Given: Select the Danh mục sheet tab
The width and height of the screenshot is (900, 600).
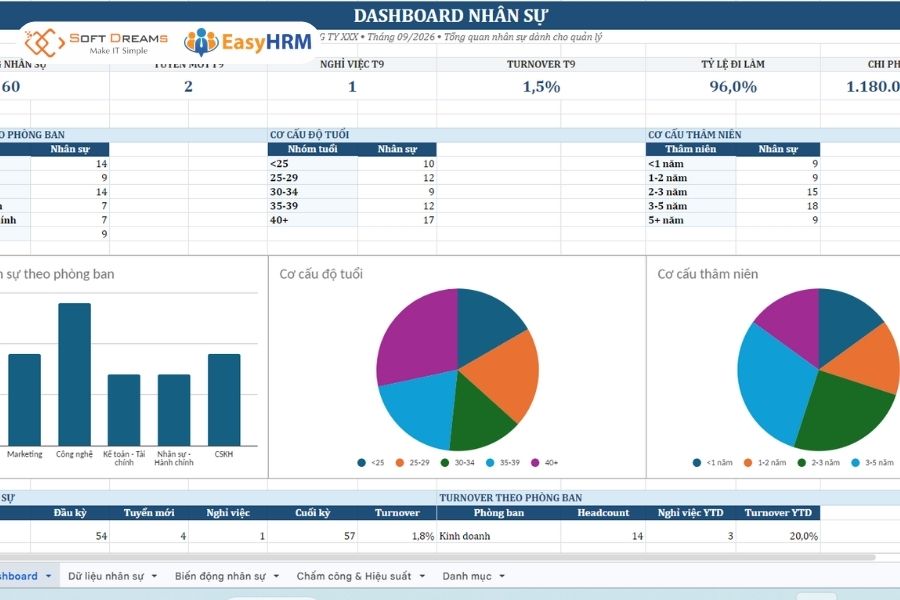Looking at the screenshot, I should [x=467, y=576].
